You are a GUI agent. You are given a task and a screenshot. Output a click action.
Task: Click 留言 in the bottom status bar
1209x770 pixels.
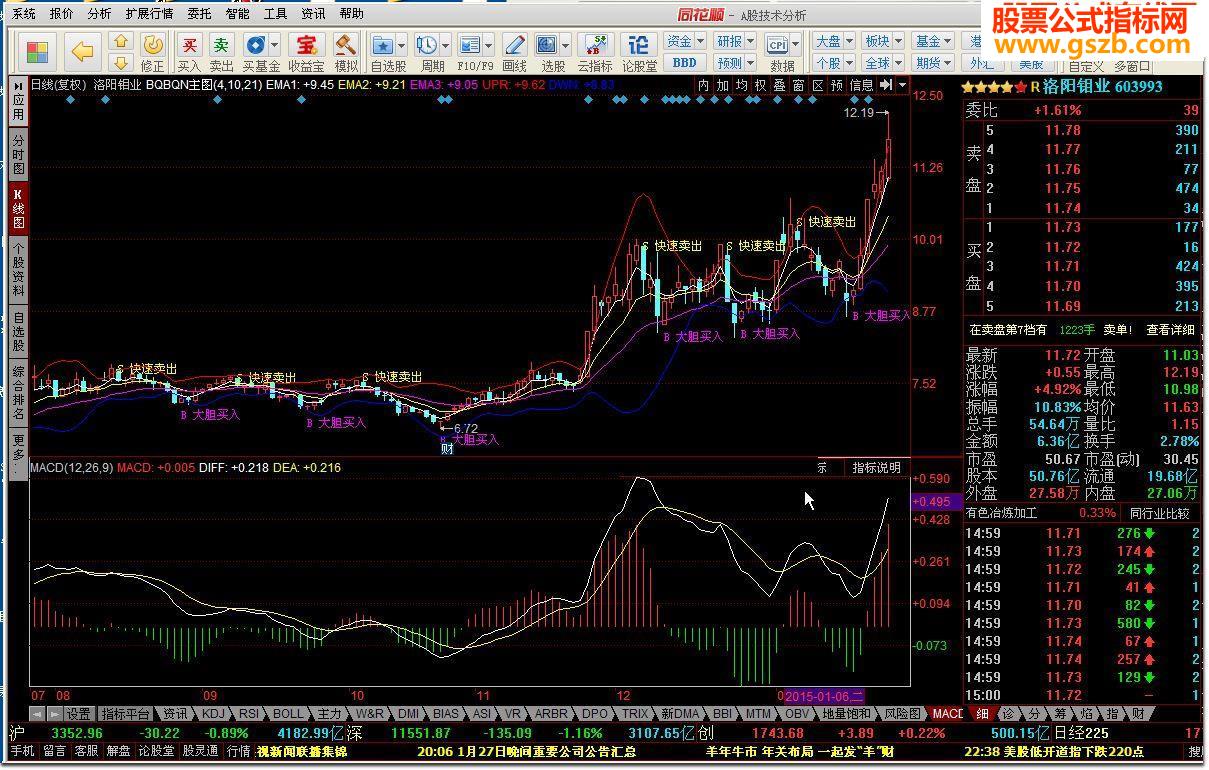55,751
